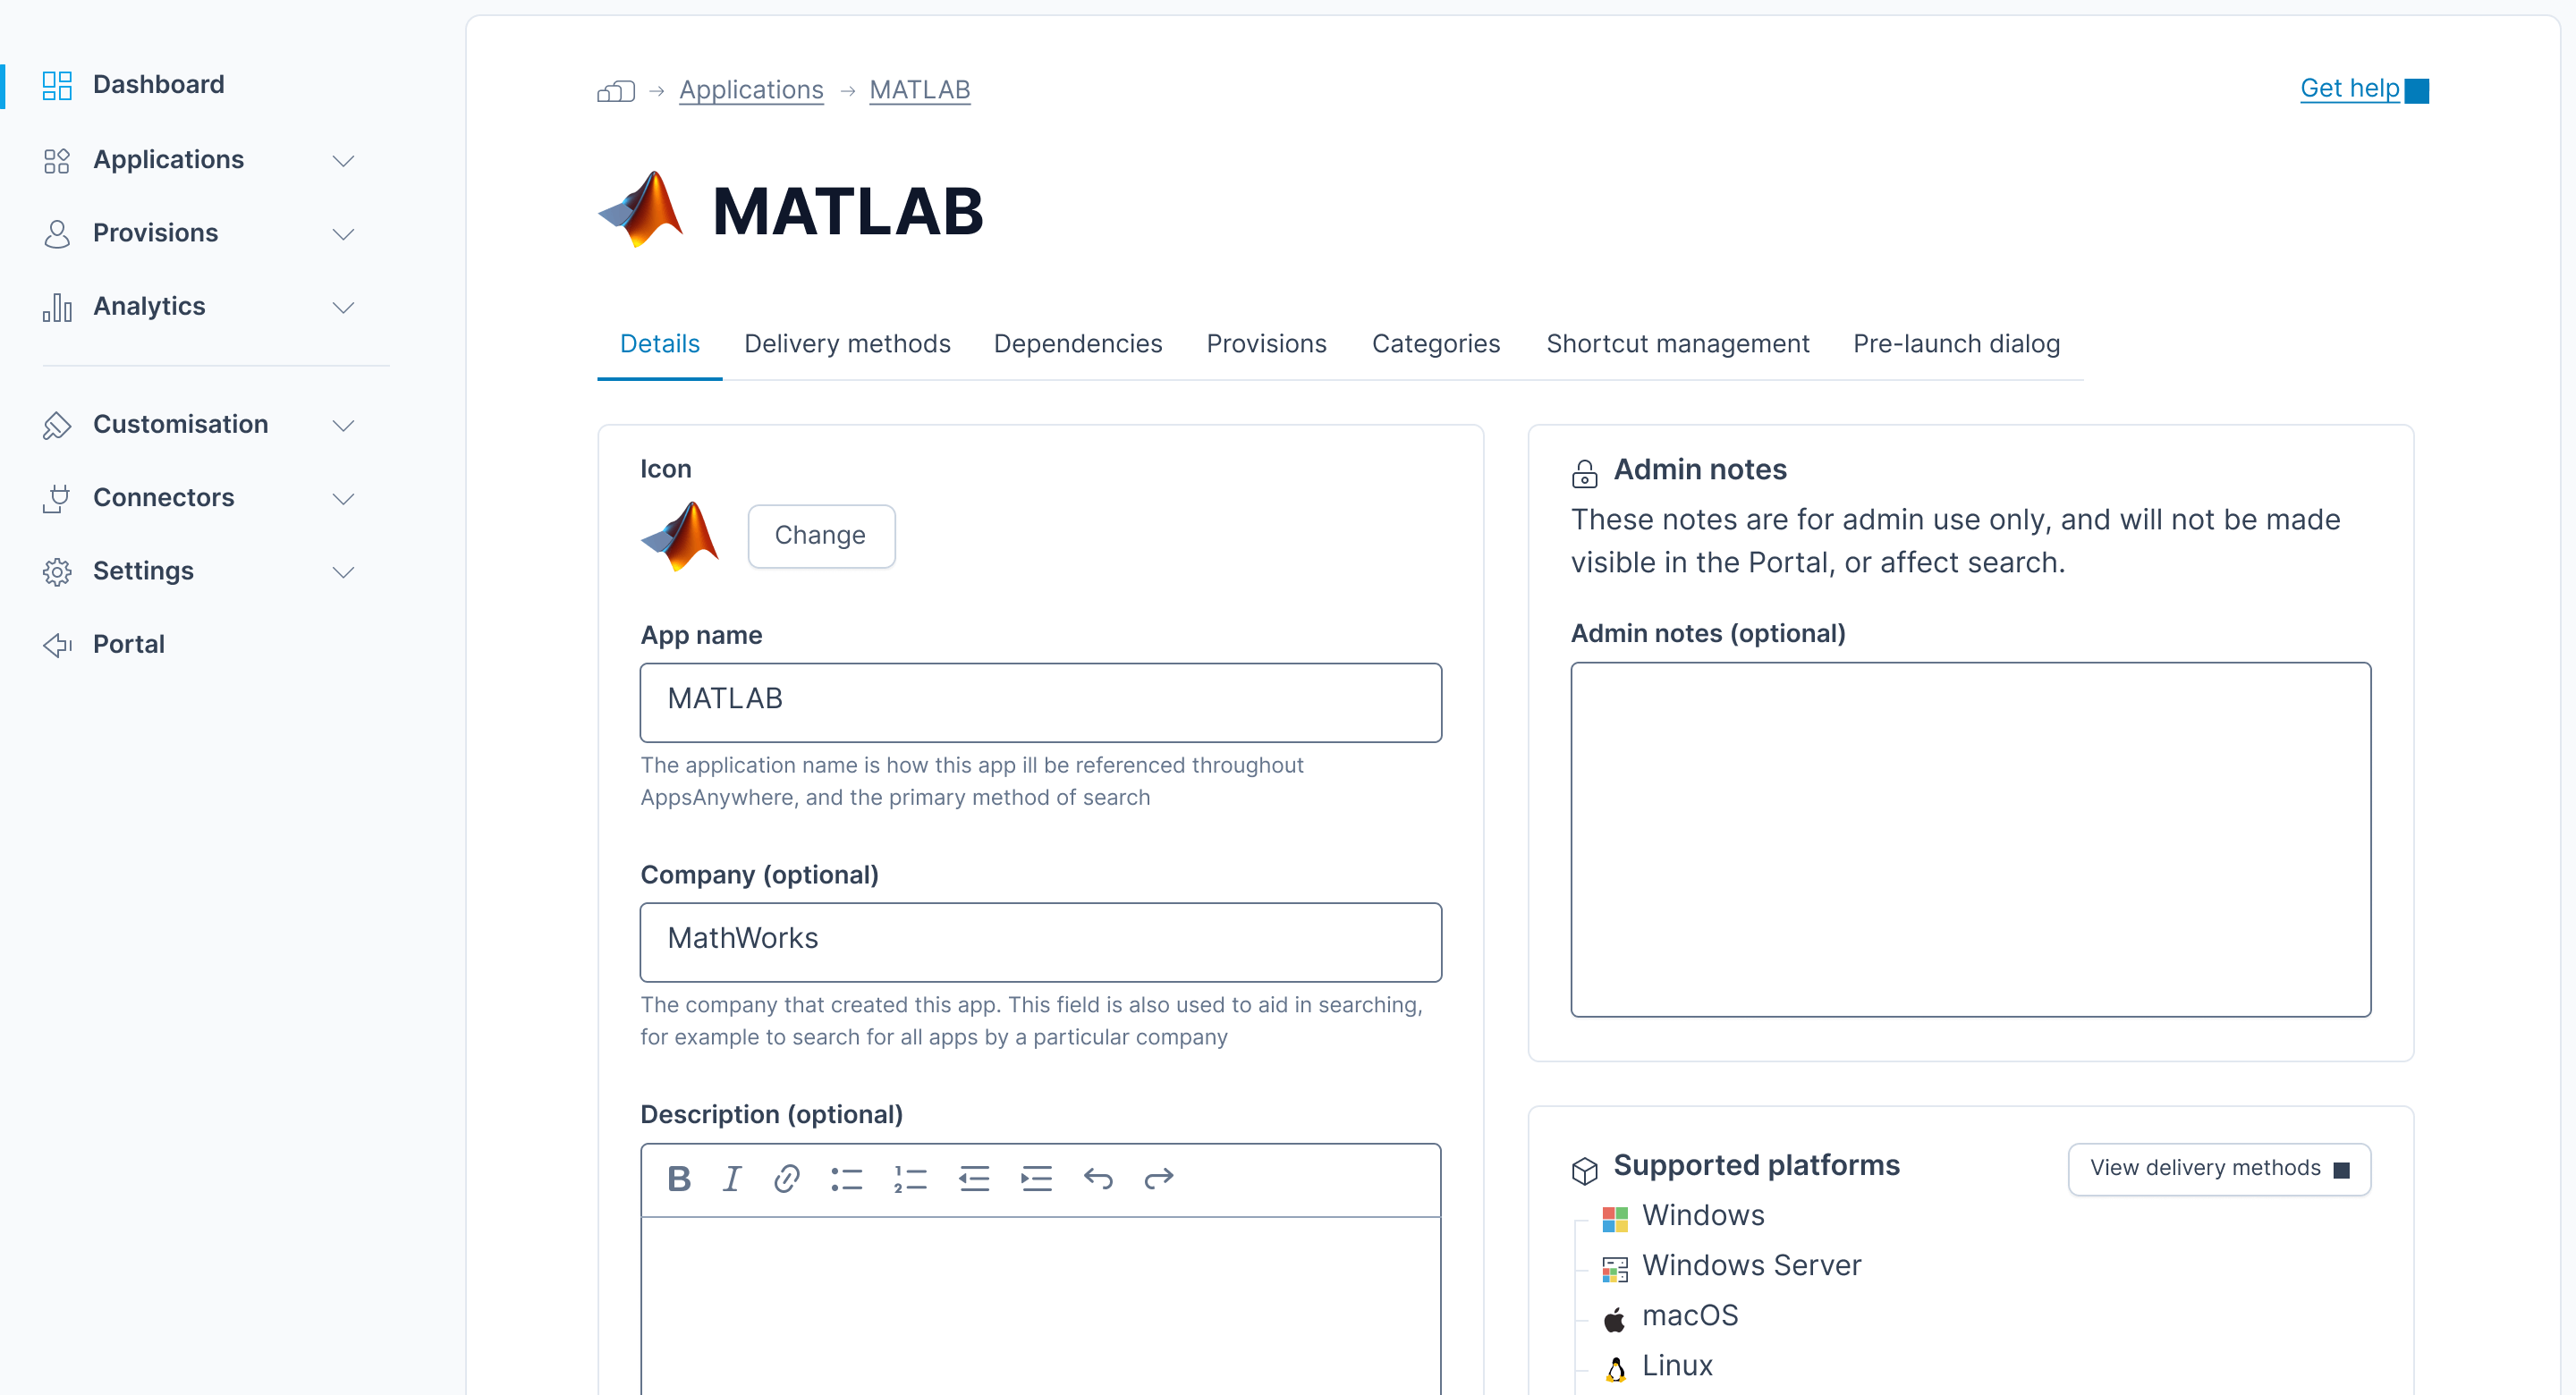The image size is (2576, 1395).
Task: Undo the last edit in description
Action: coord(1098,1179)
